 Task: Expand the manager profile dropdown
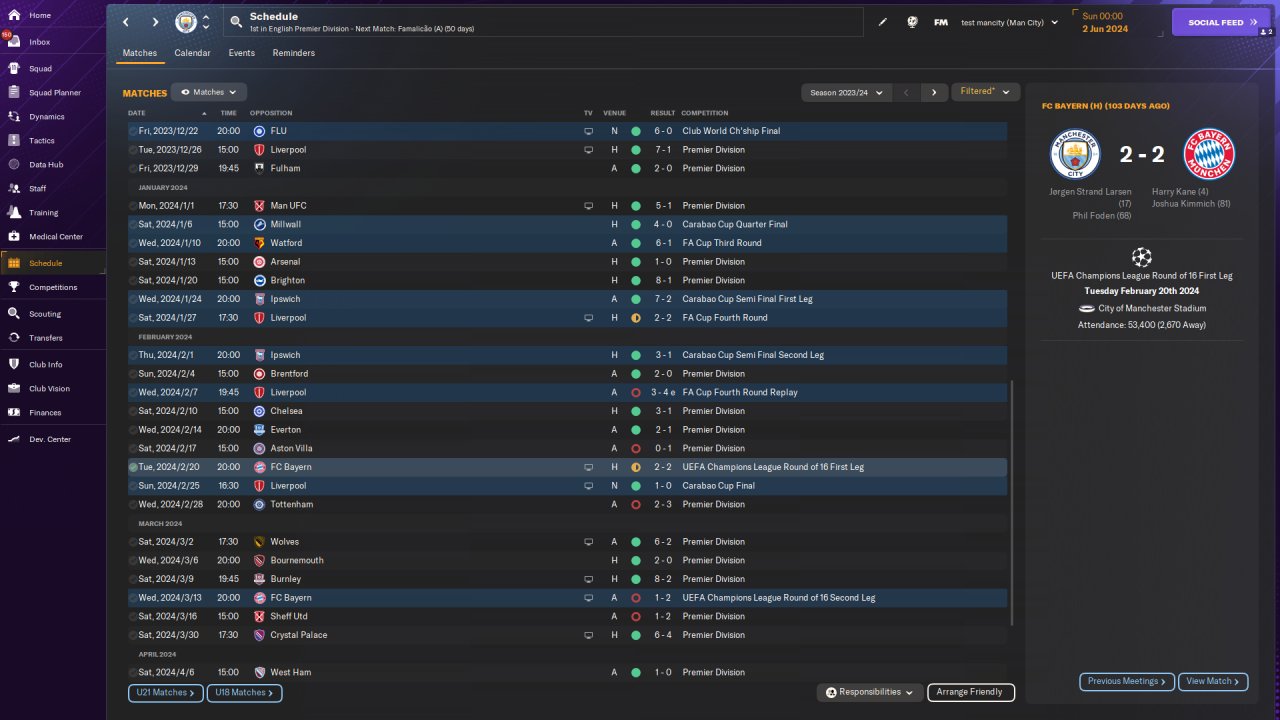1009,22
